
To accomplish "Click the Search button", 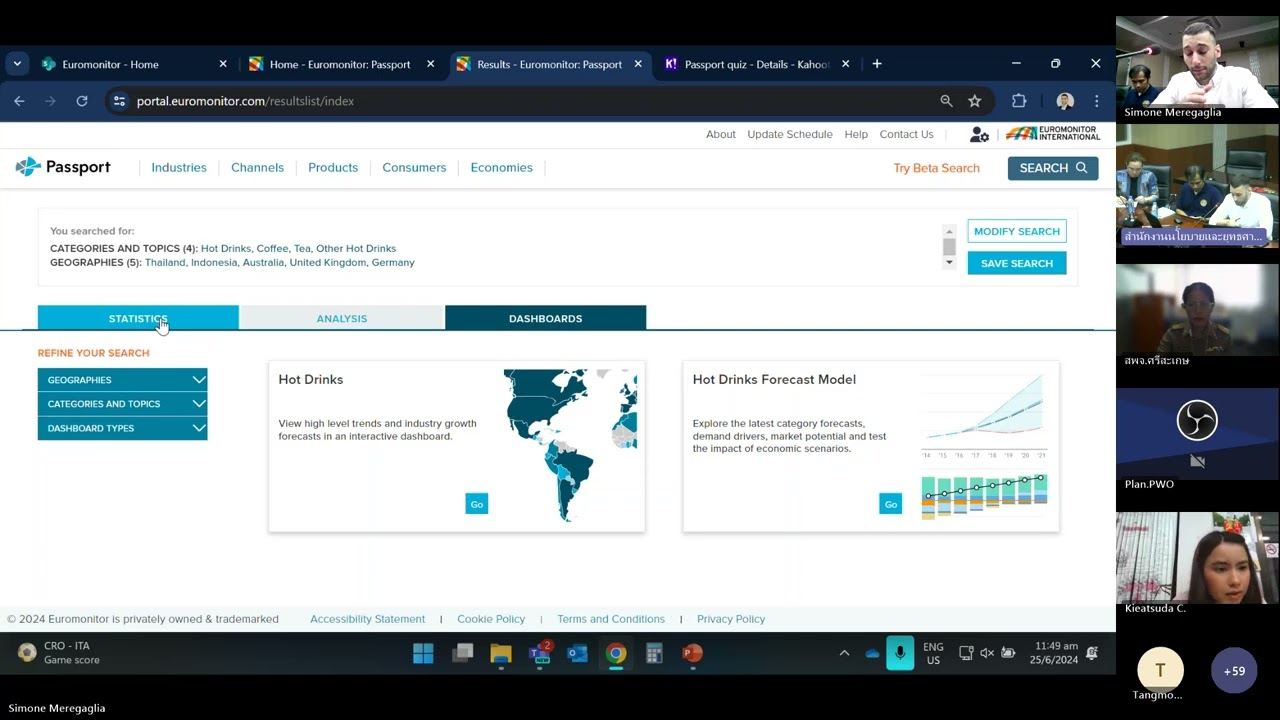I will [1053, 168].
